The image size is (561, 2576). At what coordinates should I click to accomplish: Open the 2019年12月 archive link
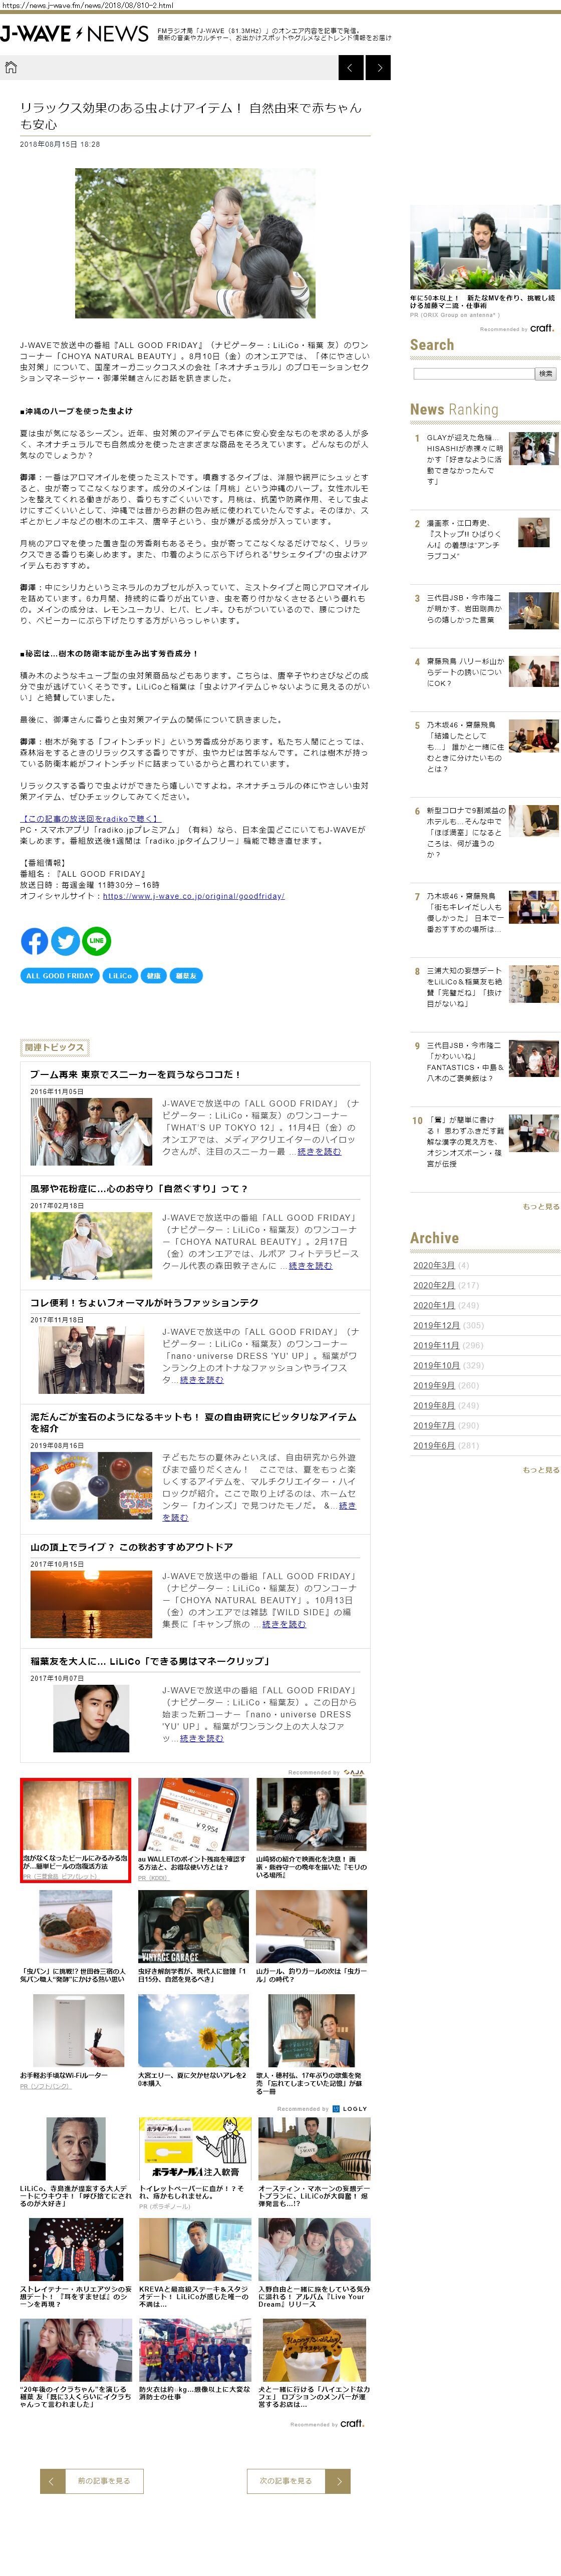[x=436, y=1325]
